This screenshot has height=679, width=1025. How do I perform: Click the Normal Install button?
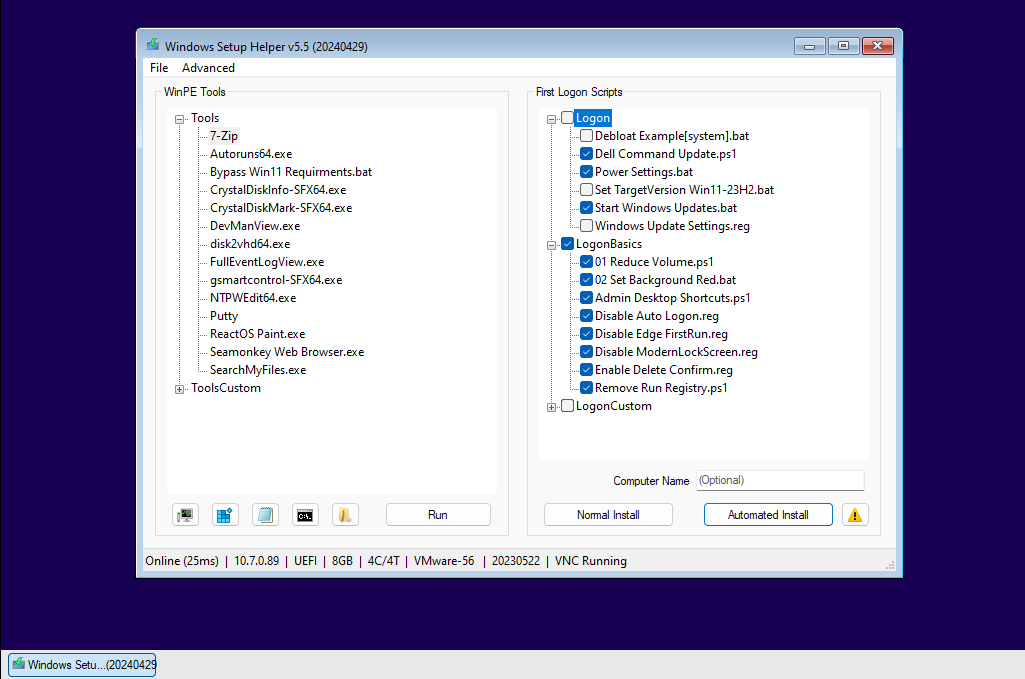608,515
